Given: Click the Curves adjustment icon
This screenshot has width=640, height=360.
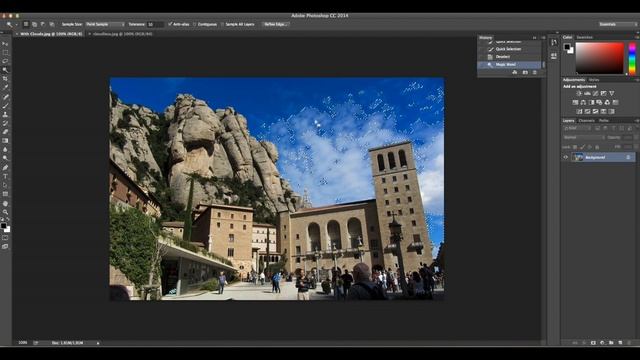Looking at the screenshot, I should tap(595, 93).
